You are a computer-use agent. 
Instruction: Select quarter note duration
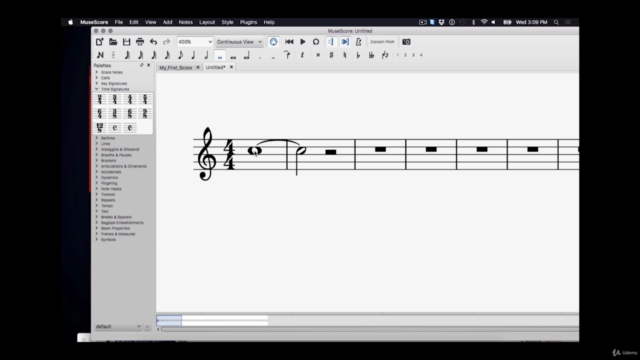tap(193, 55)
